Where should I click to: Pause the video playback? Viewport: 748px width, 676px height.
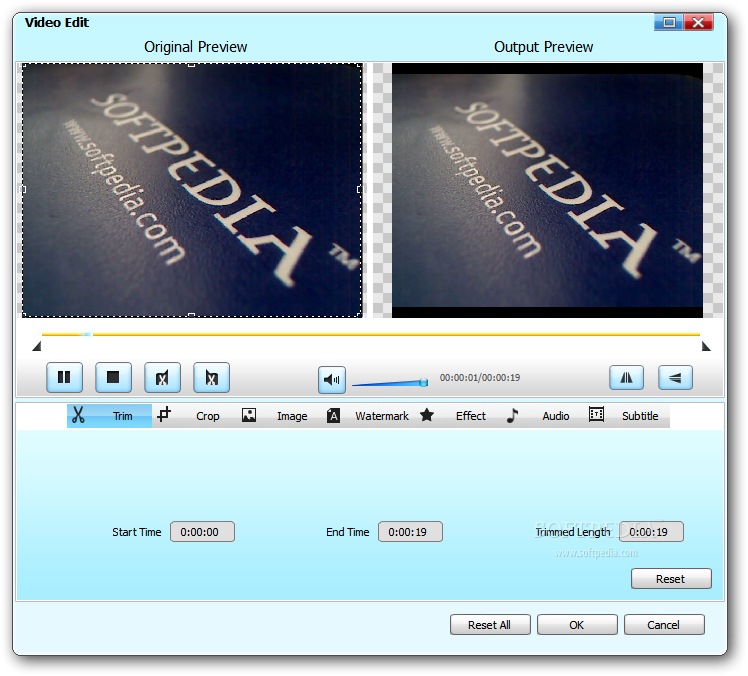tap(64, 377)
